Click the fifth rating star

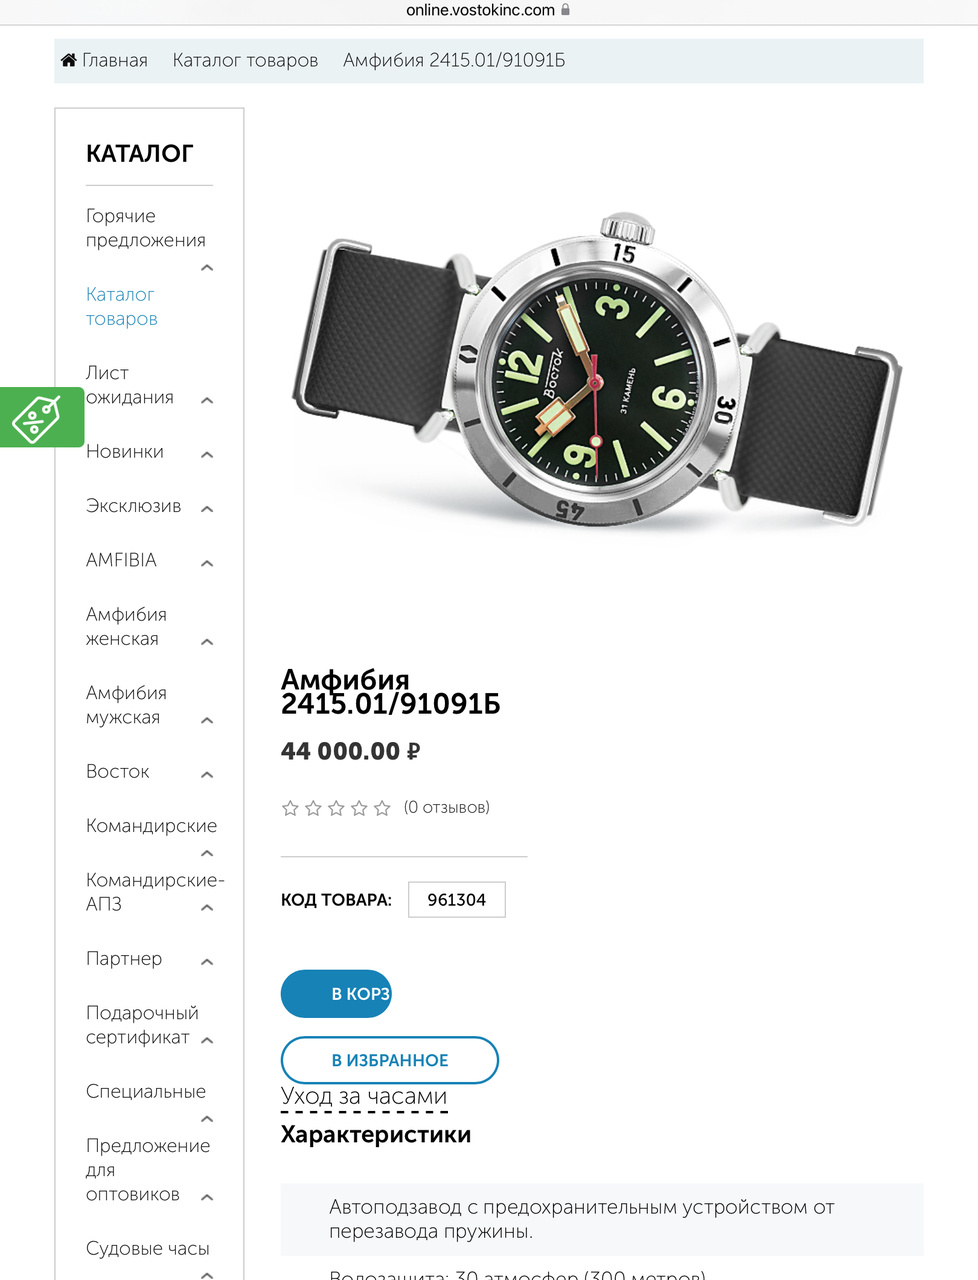click(x=382, y=808)
